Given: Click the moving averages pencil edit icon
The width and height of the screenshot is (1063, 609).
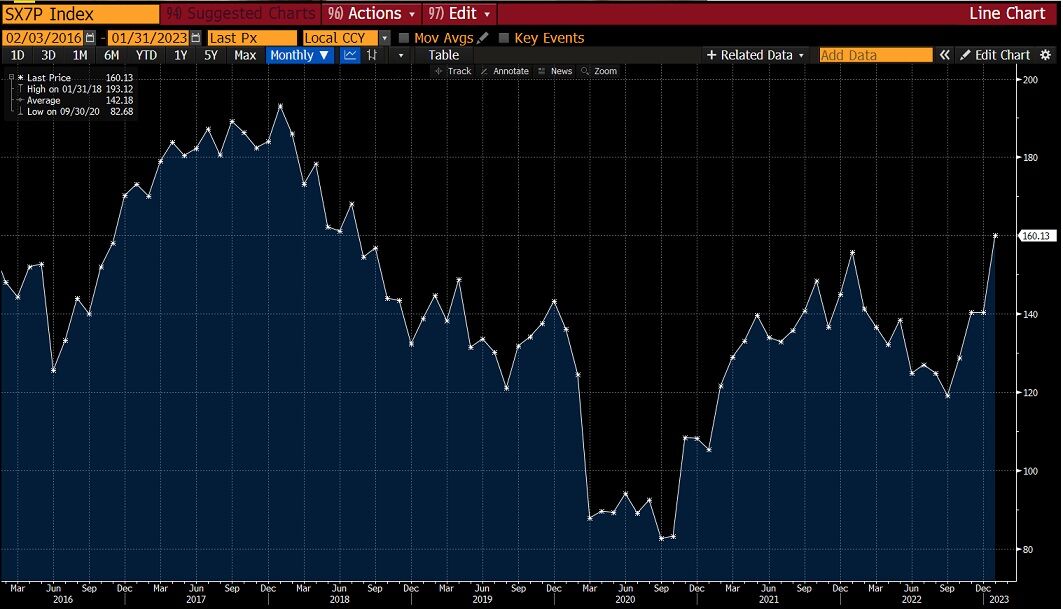Looking at the screenshot, I should point(483,38).
